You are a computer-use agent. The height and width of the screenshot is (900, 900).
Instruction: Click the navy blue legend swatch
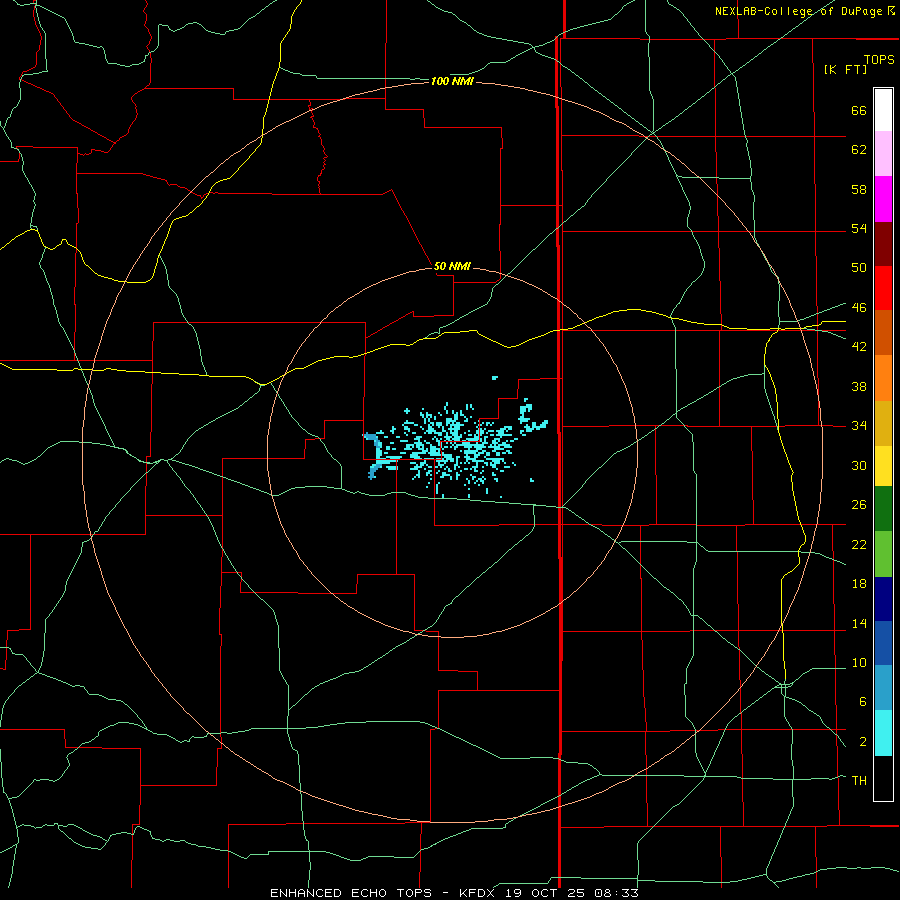[x=883, y=599]
